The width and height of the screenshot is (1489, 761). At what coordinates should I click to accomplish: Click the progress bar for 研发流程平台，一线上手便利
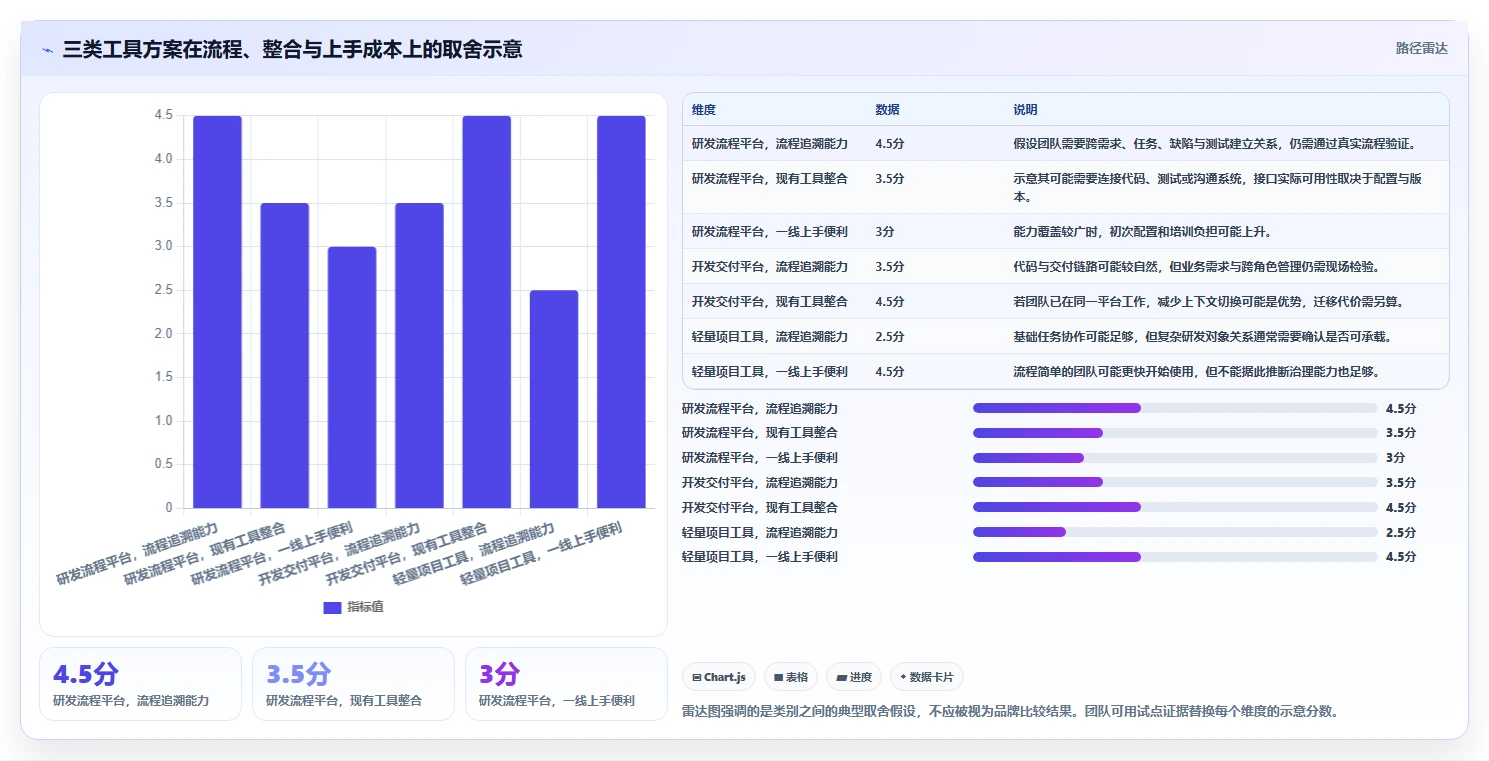click(x=1175, y=458)
